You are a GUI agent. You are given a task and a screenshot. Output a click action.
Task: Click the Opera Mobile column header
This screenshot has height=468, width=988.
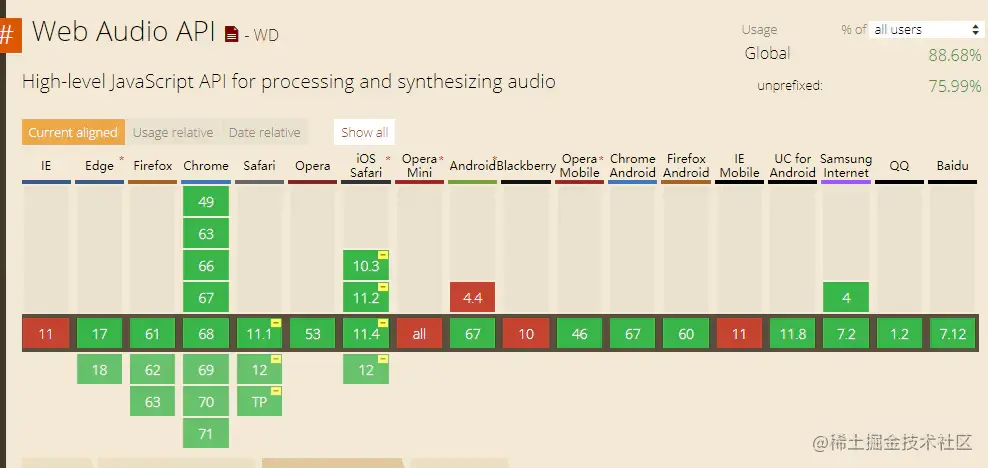point(580,166)
